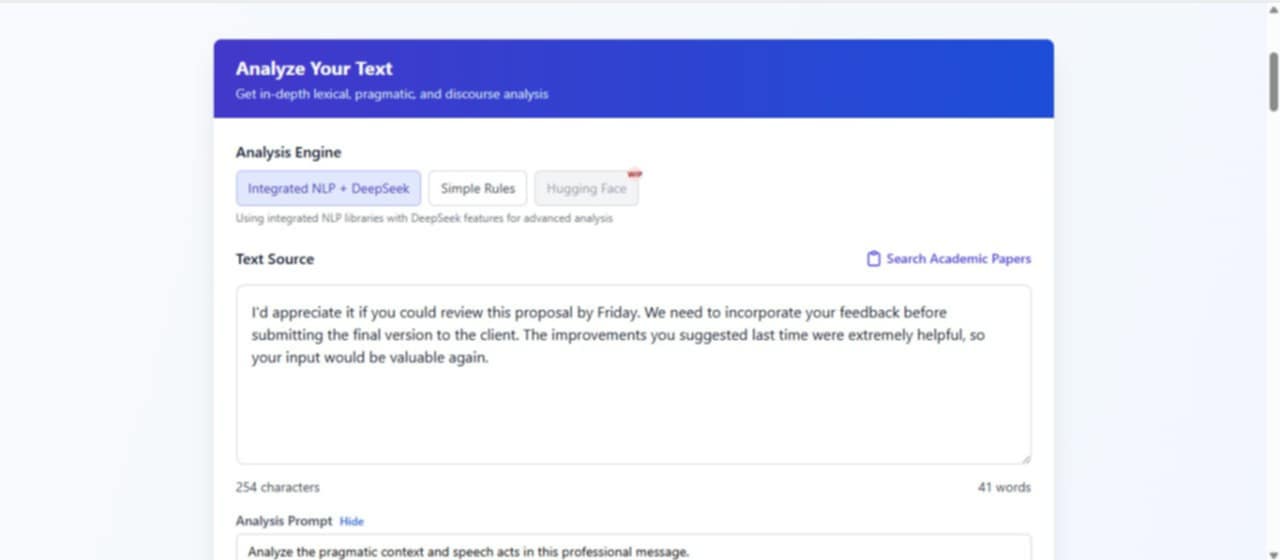
Task: Click the subtitle about in-depth lexical analysis
Action: click(x=392, y=94)
